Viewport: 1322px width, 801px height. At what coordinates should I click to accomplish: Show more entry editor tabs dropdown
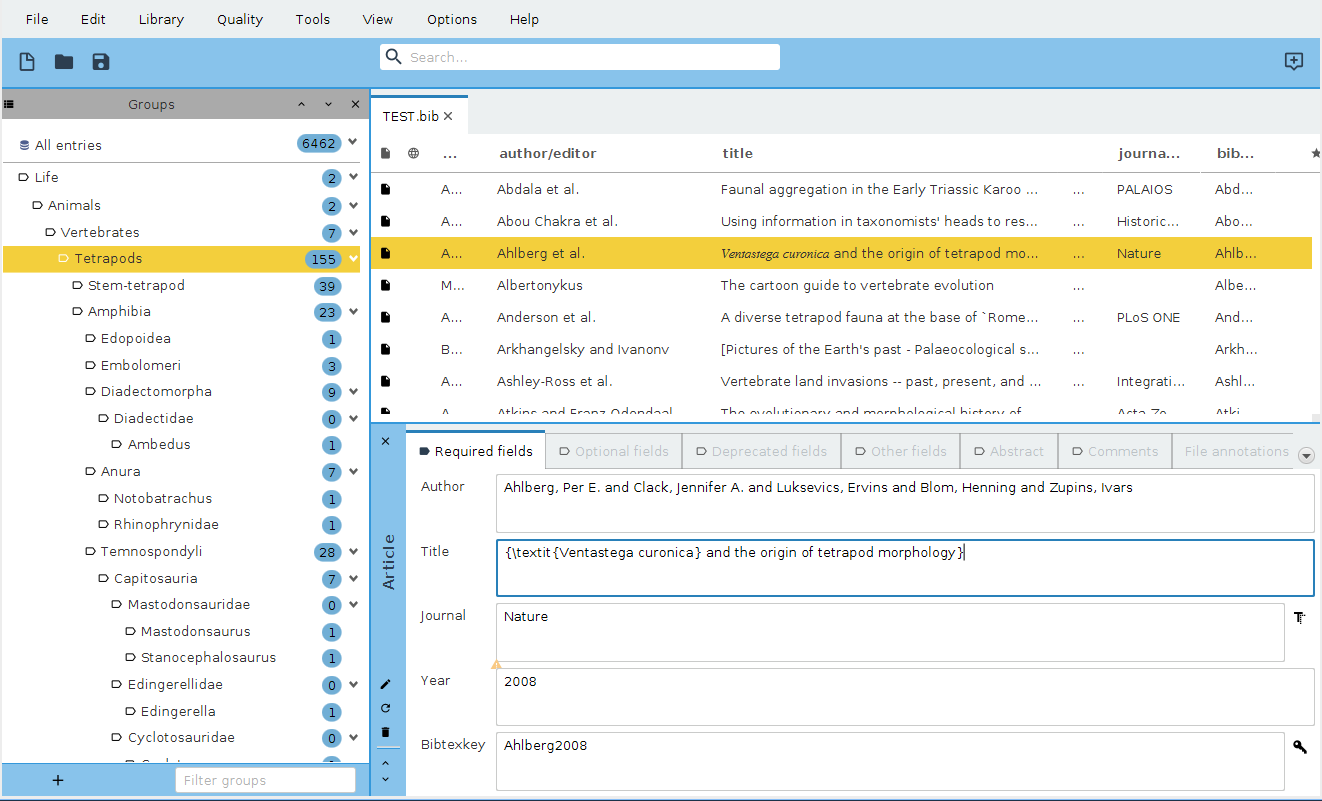pos(1306,456)
